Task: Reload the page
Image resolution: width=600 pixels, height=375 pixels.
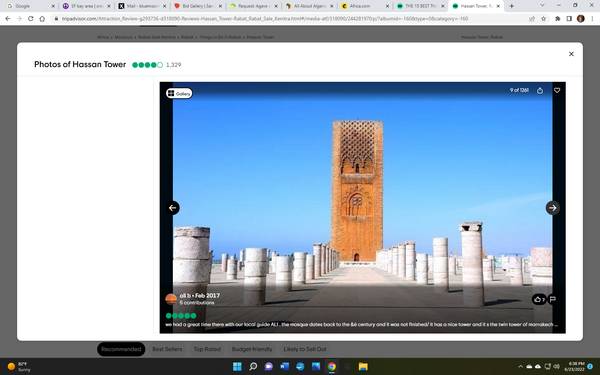Action: tap(31, 19)
